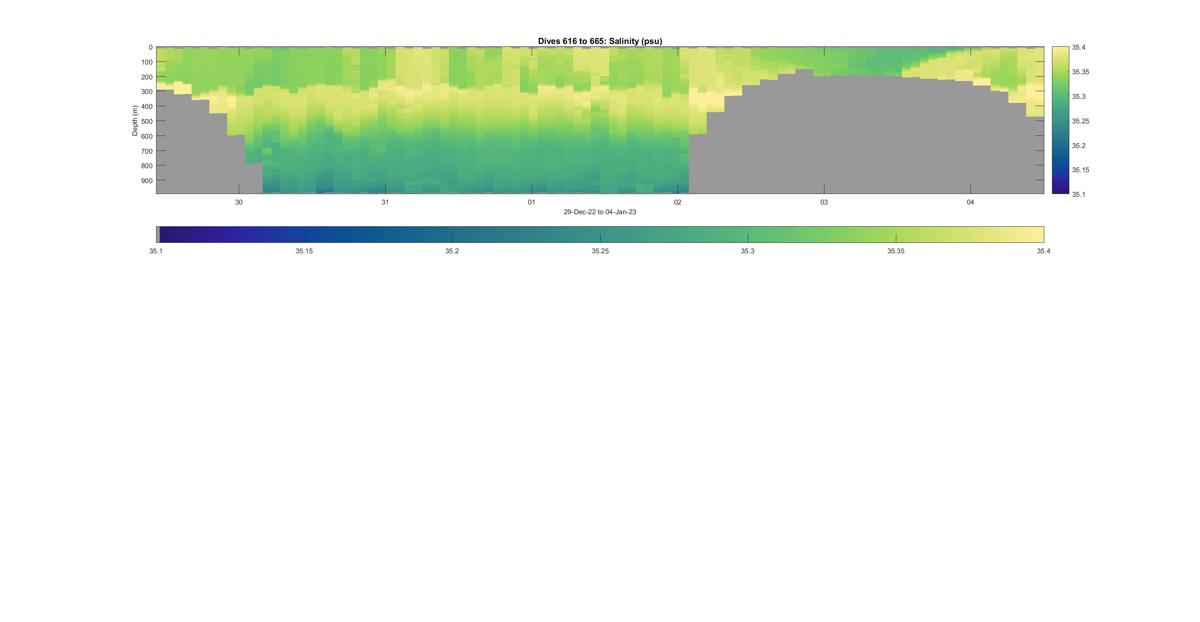Pick '35.2' label under horizontal colorbar
Viewport: 1200px width, 622px height.
(x=452, y=251)
